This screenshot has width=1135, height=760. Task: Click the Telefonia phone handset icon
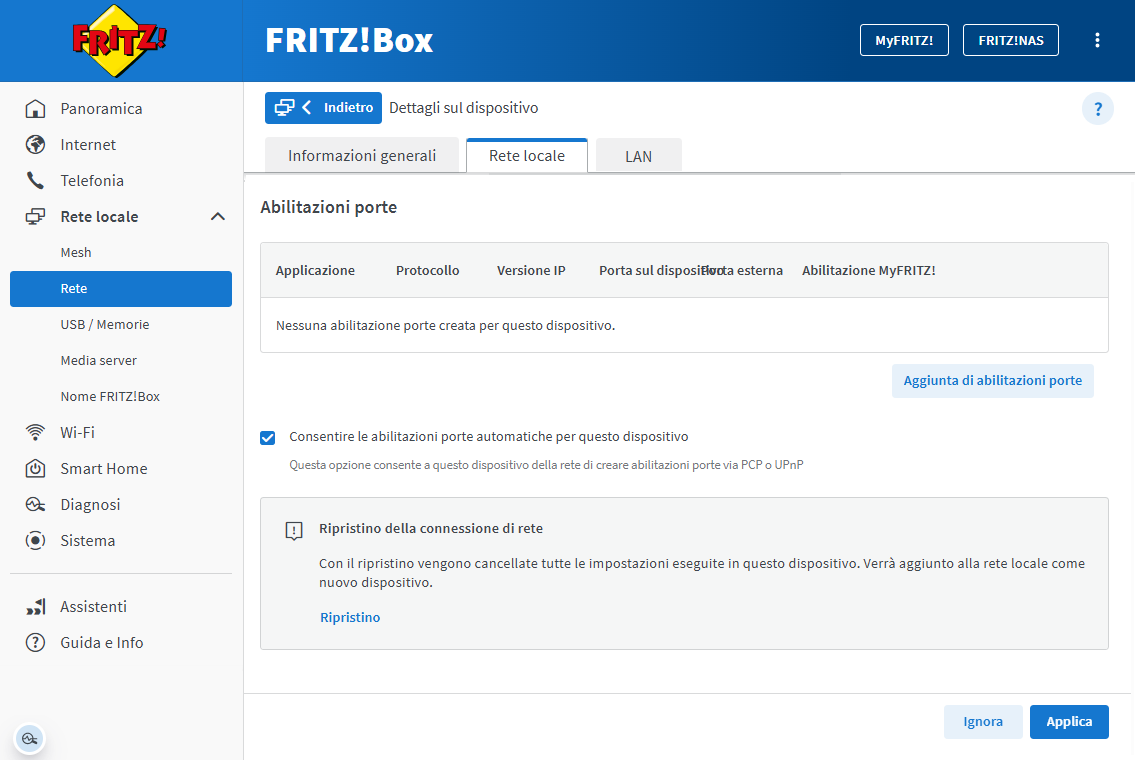click(35, 180)
